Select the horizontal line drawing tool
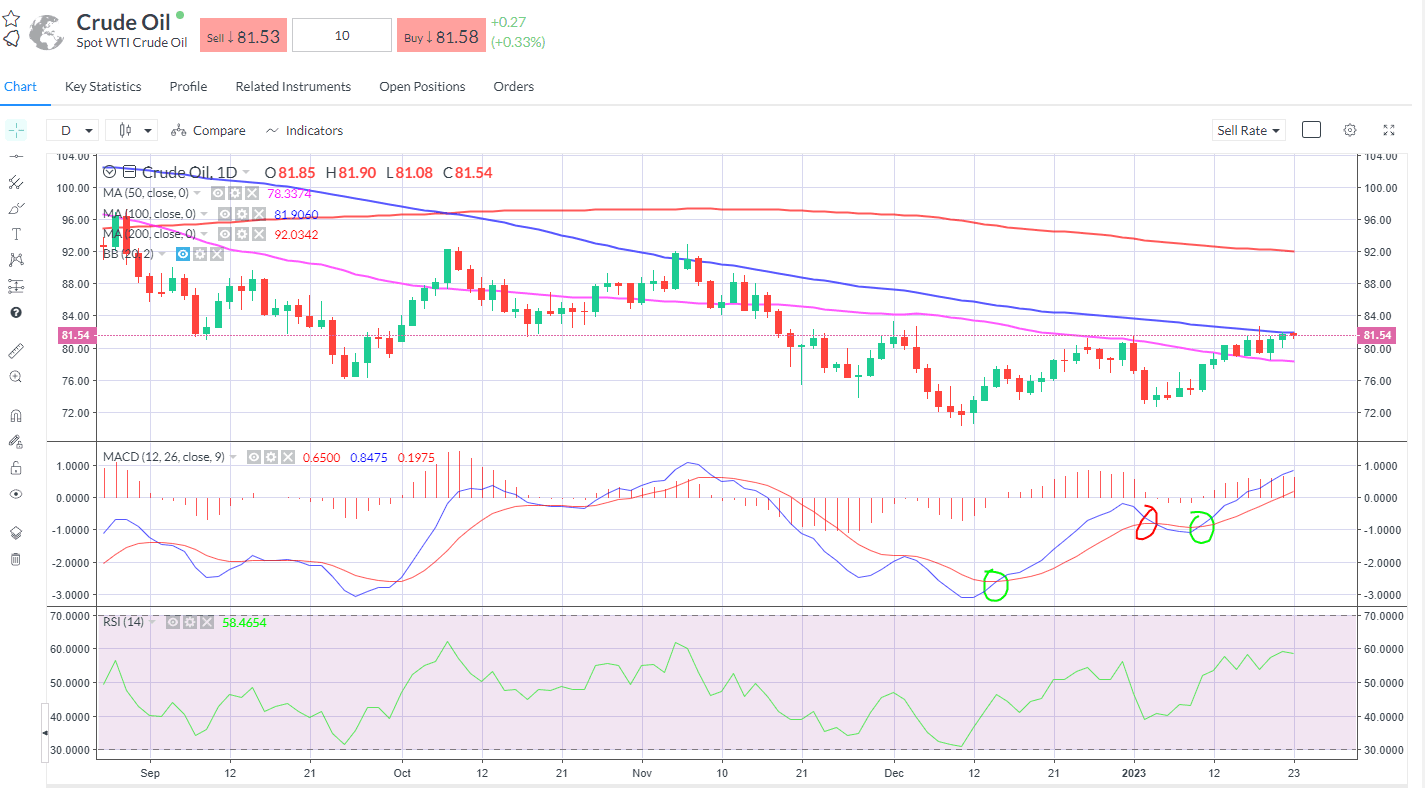 coord(16,157)
